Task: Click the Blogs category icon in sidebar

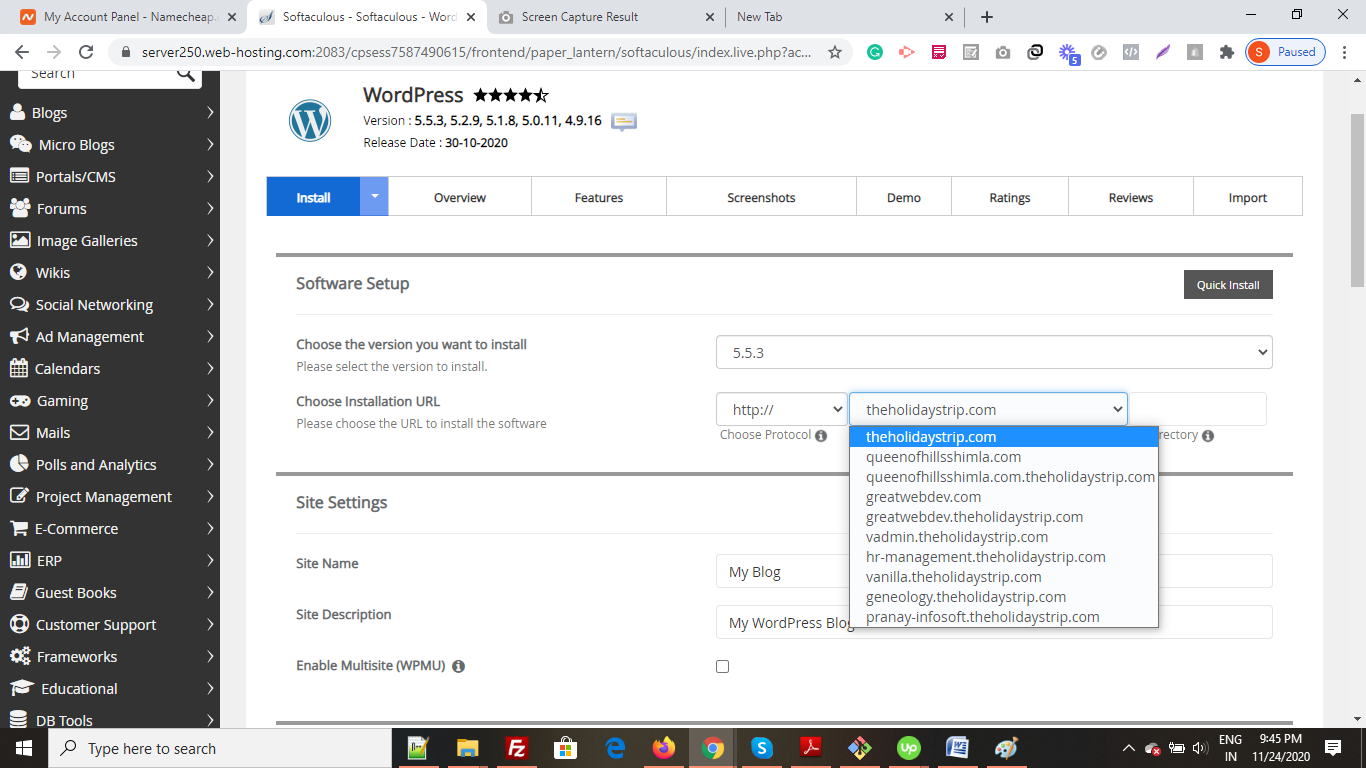Action: tap(18, 113)
